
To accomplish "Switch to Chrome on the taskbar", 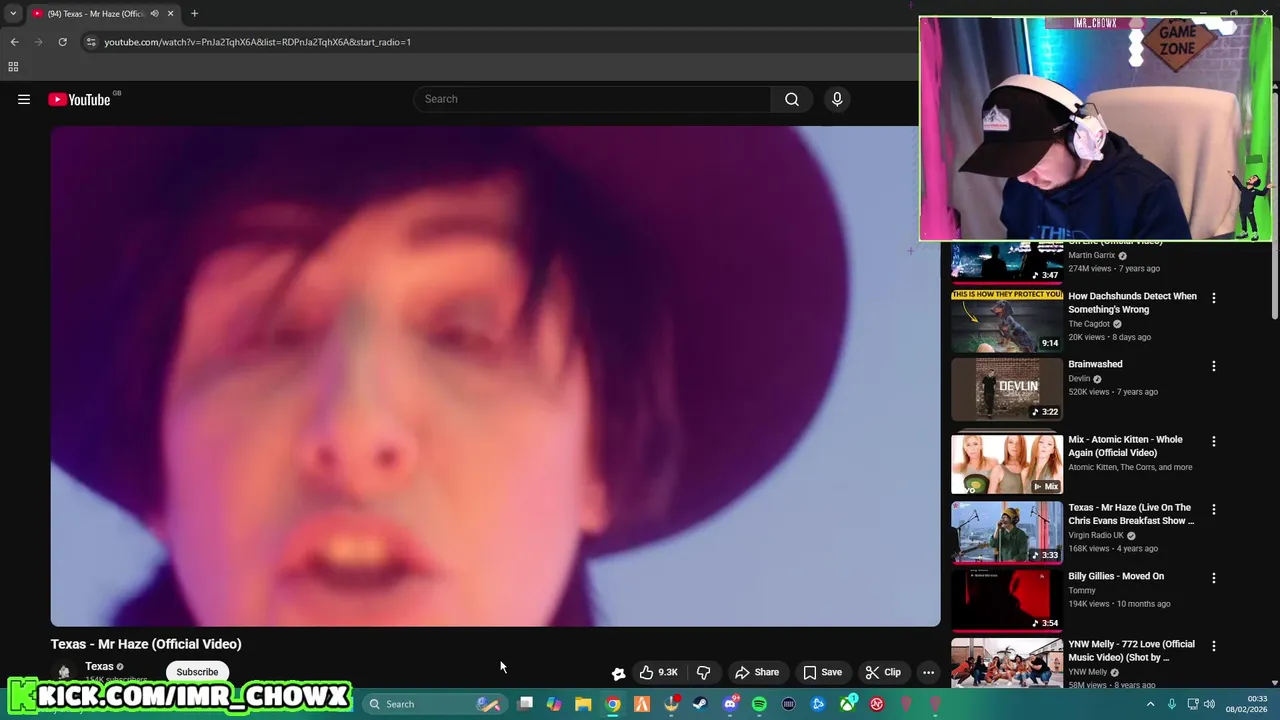I will click(613, 704).
